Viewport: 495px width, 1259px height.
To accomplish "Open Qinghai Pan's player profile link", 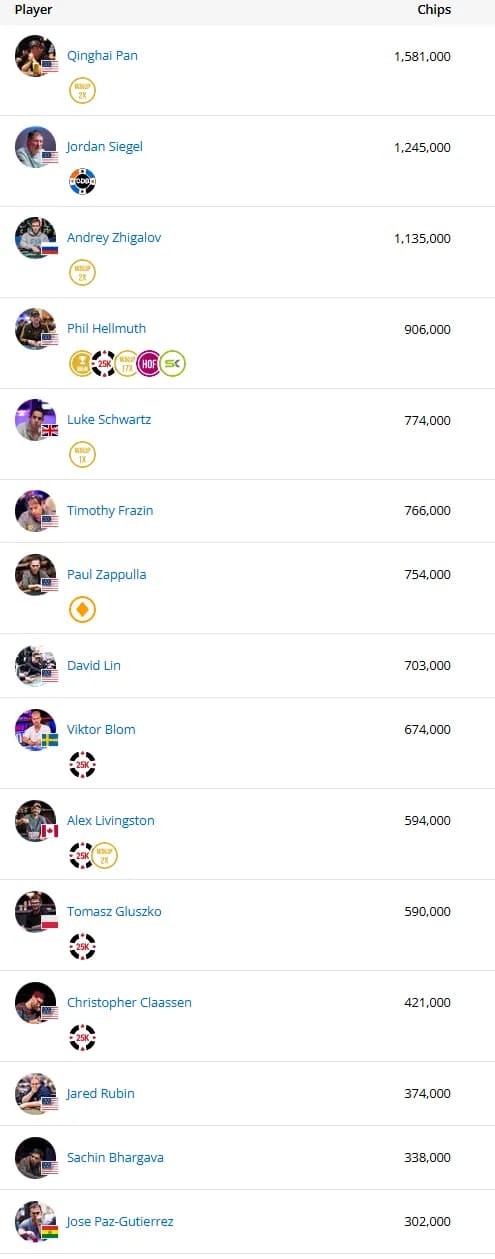I will (x=102, y=55).
